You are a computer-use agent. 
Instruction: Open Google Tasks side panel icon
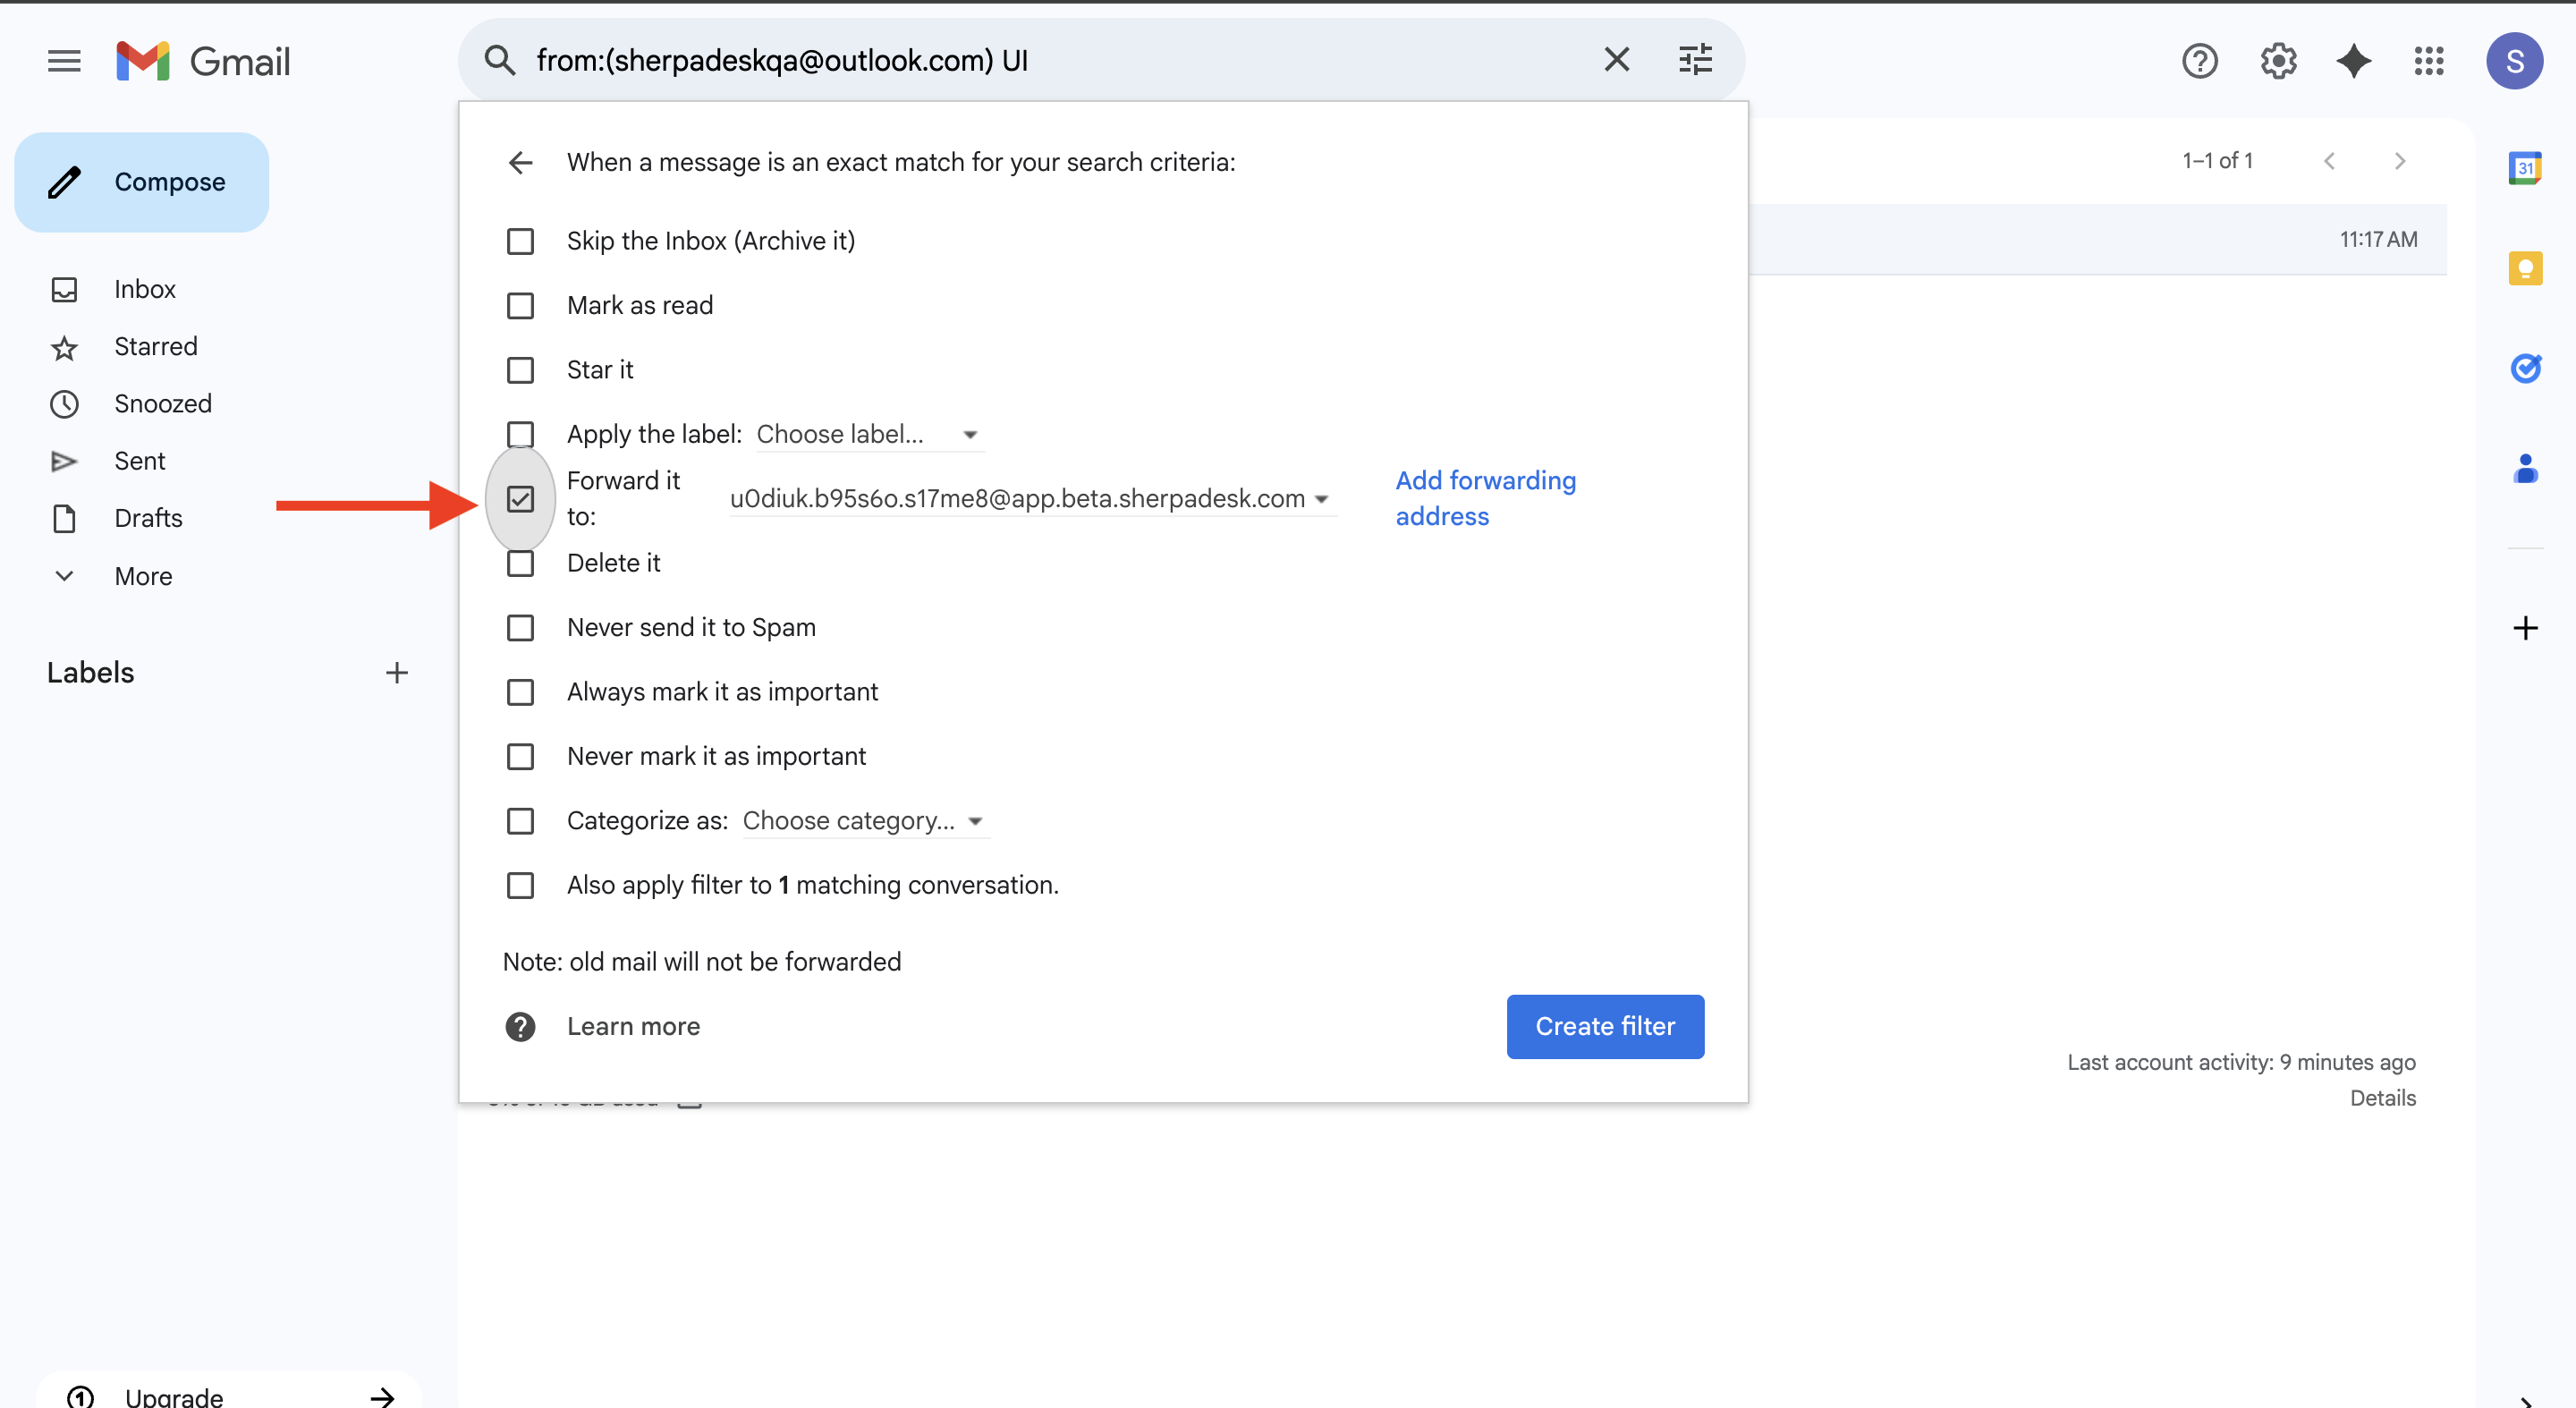[2525, 368]
